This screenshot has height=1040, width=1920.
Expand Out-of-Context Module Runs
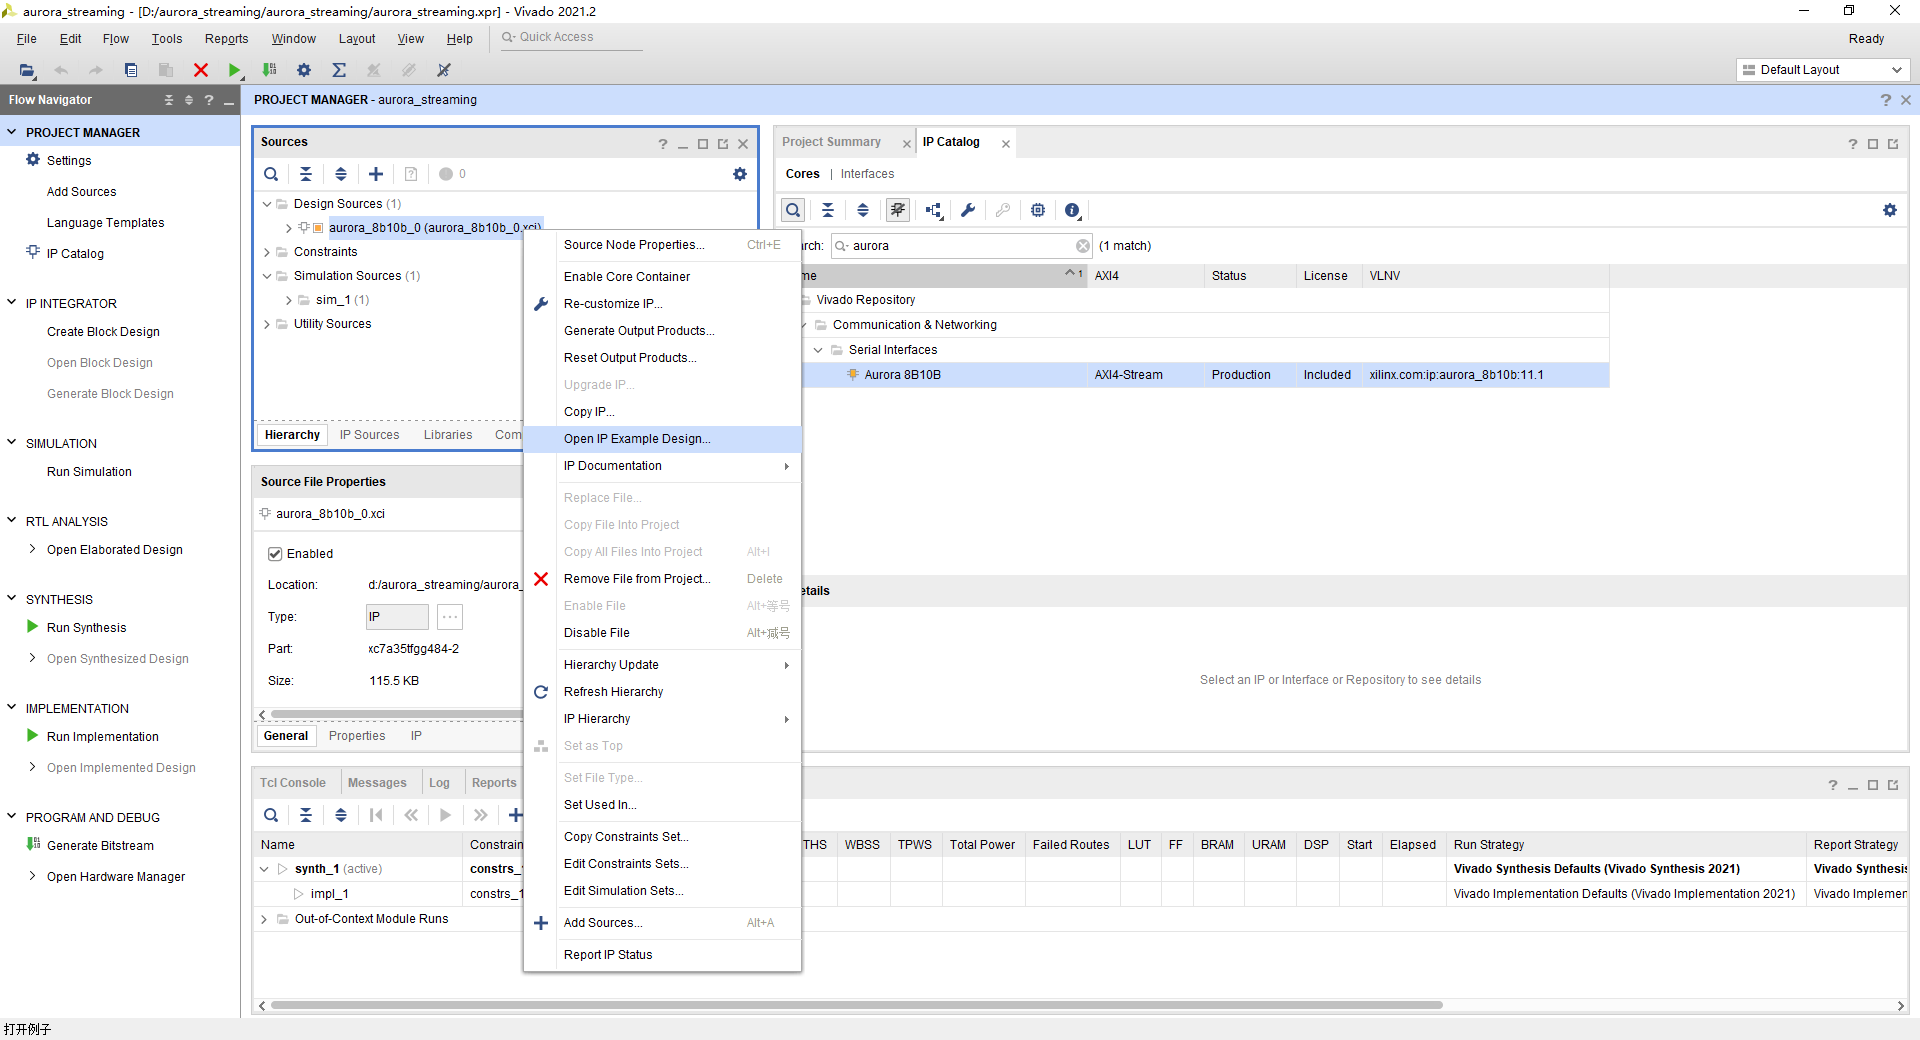(x=264, y=919)
